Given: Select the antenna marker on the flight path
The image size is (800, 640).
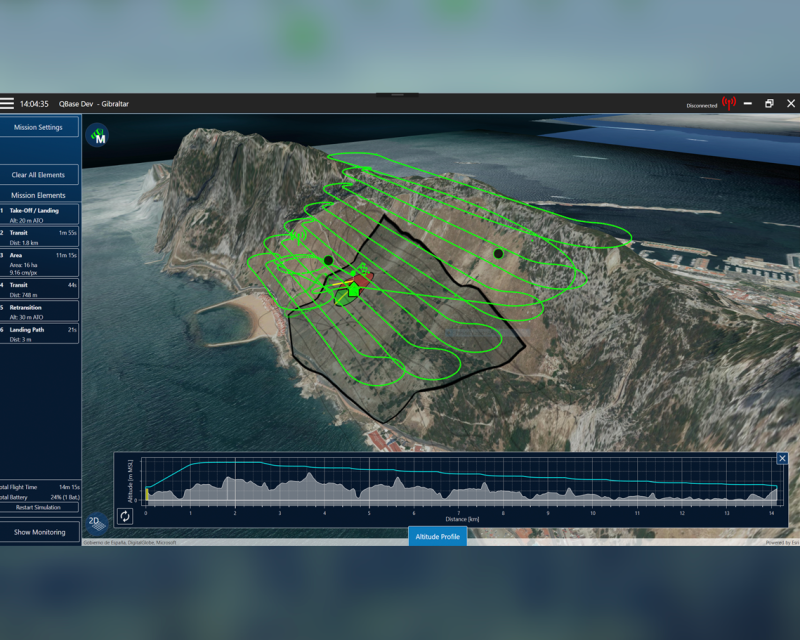Looking at the screenshot, I should pyautogui.click(x=297, y=237).
